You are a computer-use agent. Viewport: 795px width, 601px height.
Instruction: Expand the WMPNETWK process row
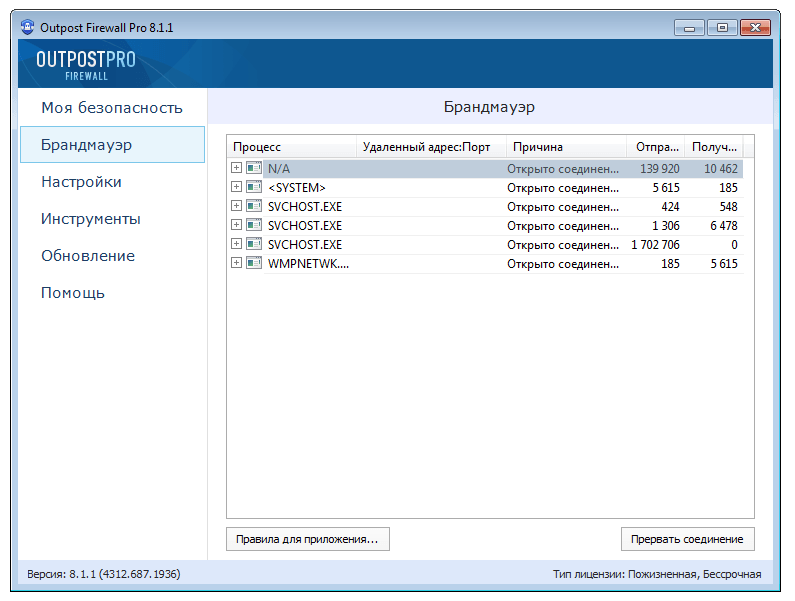tap(236, 263)
